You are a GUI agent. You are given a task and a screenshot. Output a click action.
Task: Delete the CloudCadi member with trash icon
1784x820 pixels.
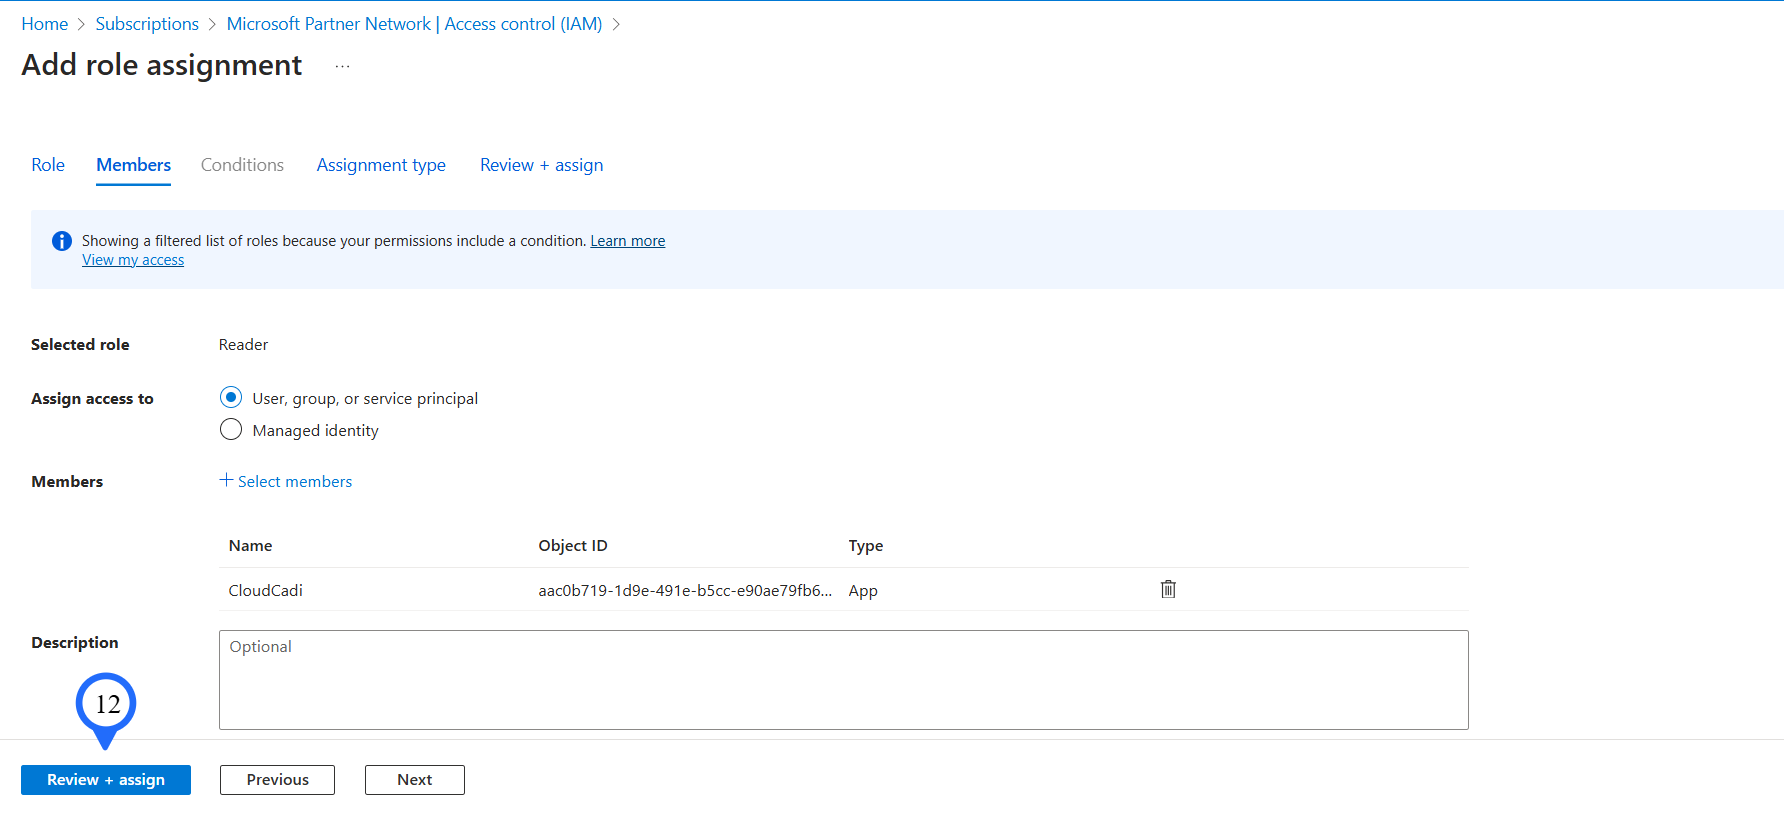point(1167,589)
